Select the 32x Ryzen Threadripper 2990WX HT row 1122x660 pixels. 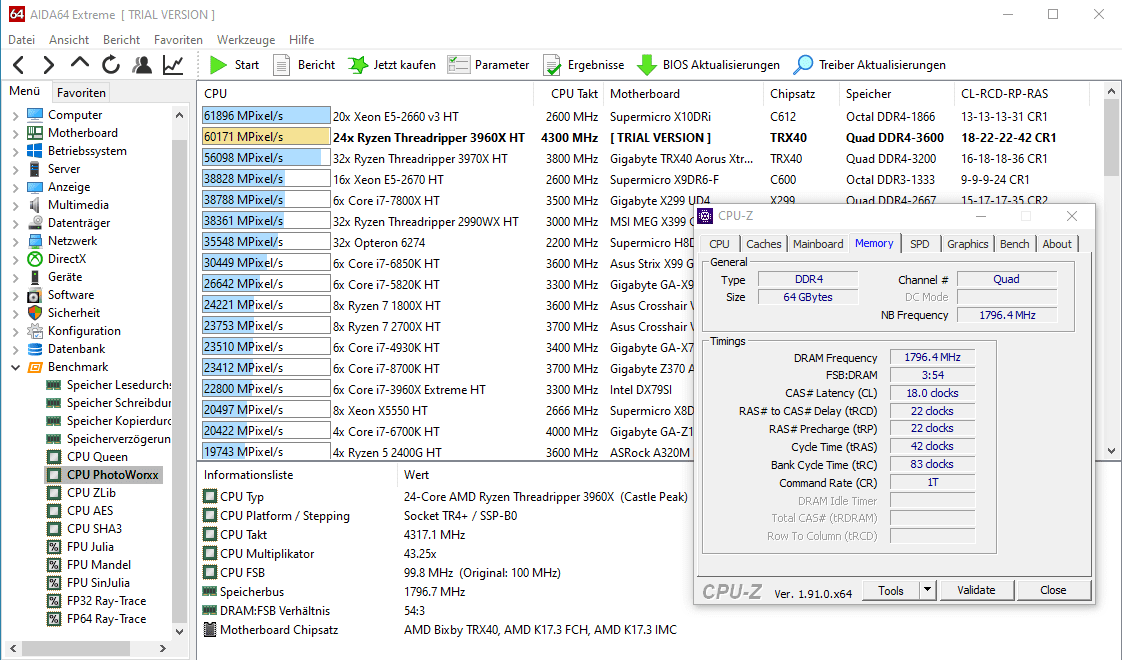click(425, 221)
